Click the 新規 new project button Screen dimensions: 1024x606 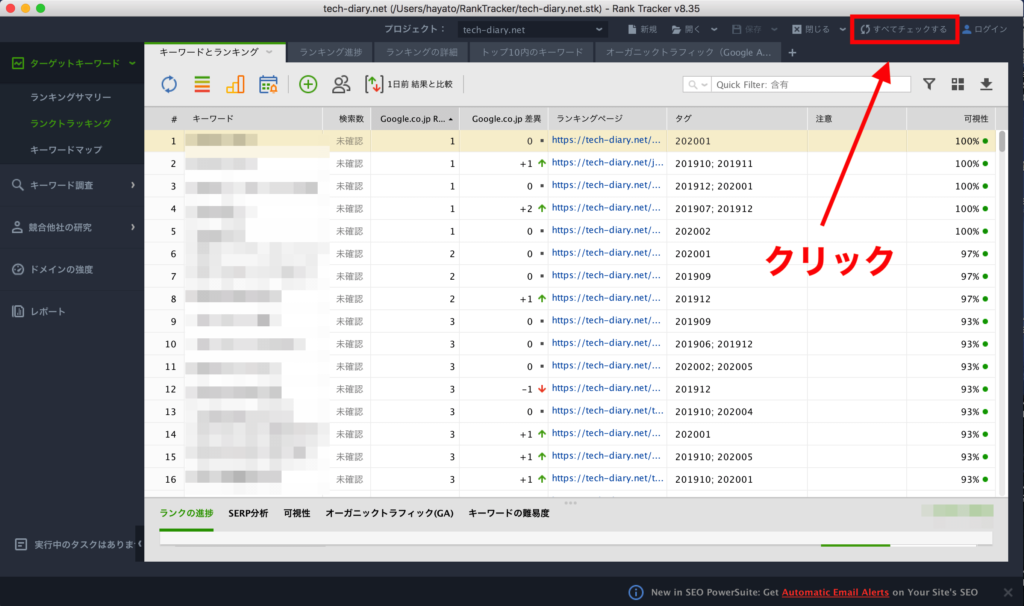[x=643, y=29]
